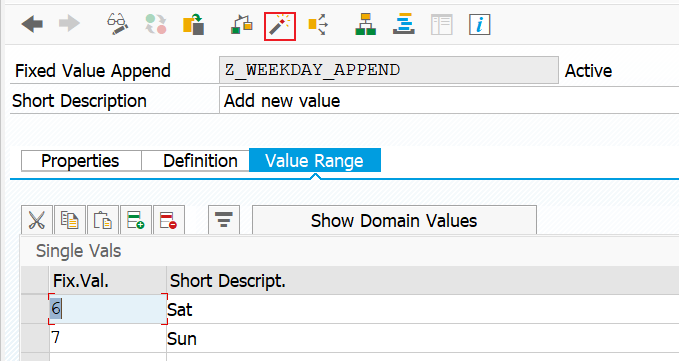
Task: Activate object with magic wand icon
Action: pos(280,26)
